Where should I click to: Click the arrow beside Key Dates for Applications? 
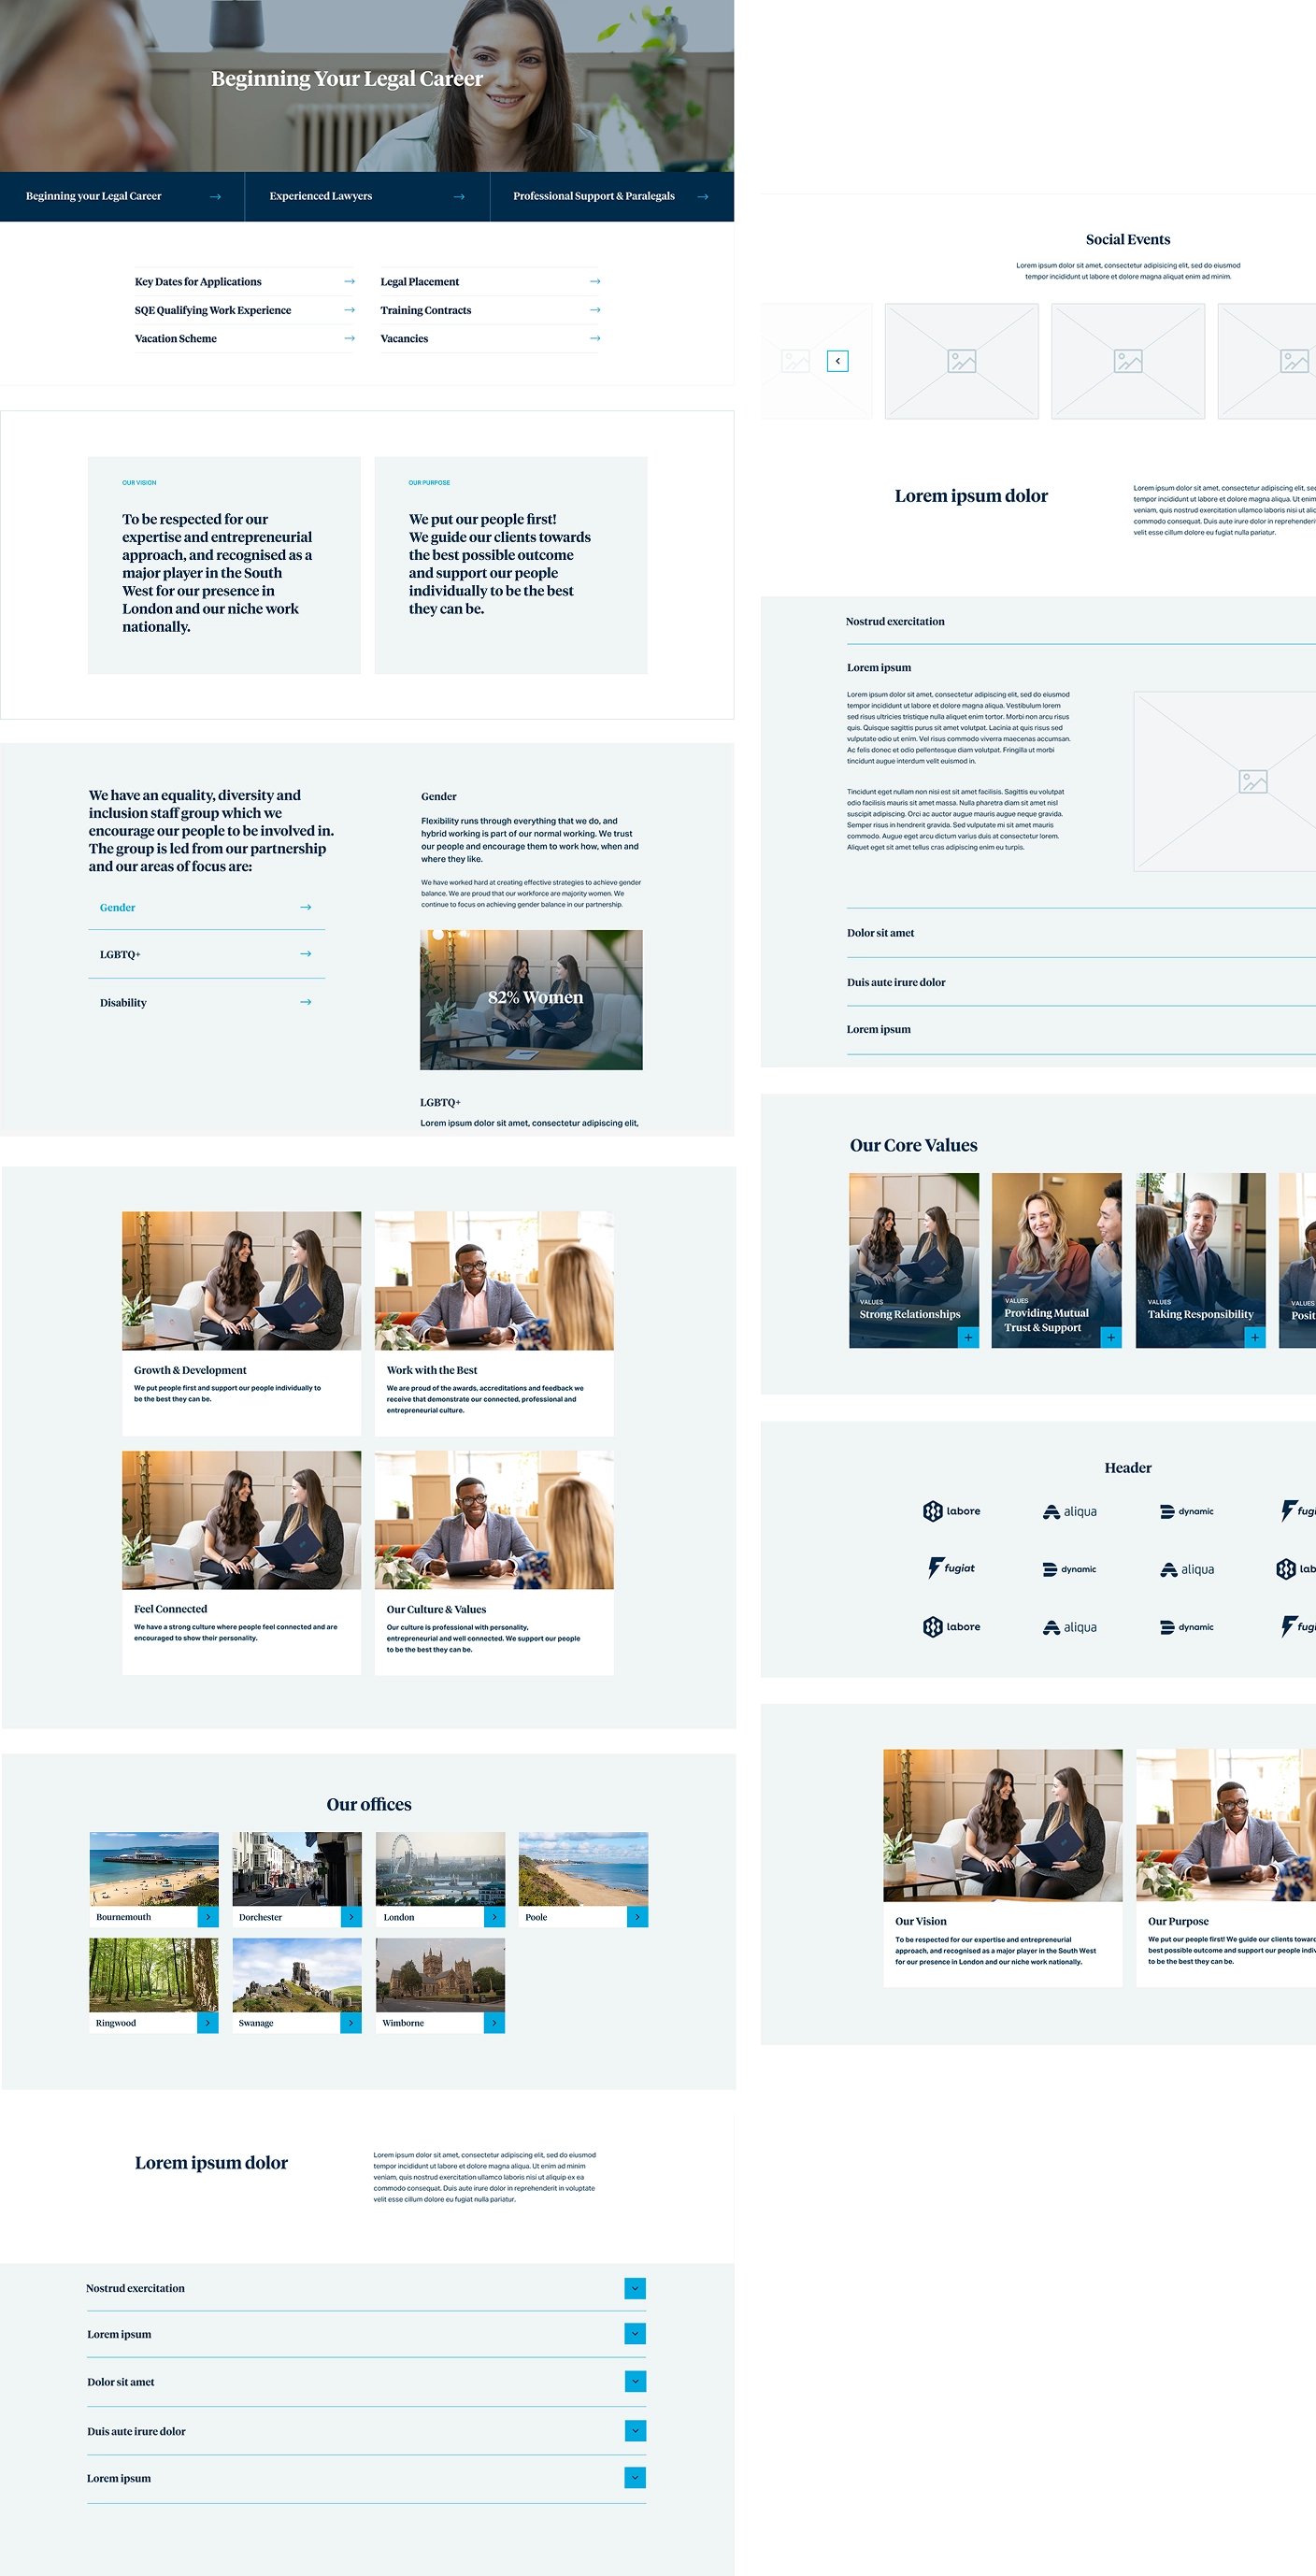point(349,282)
